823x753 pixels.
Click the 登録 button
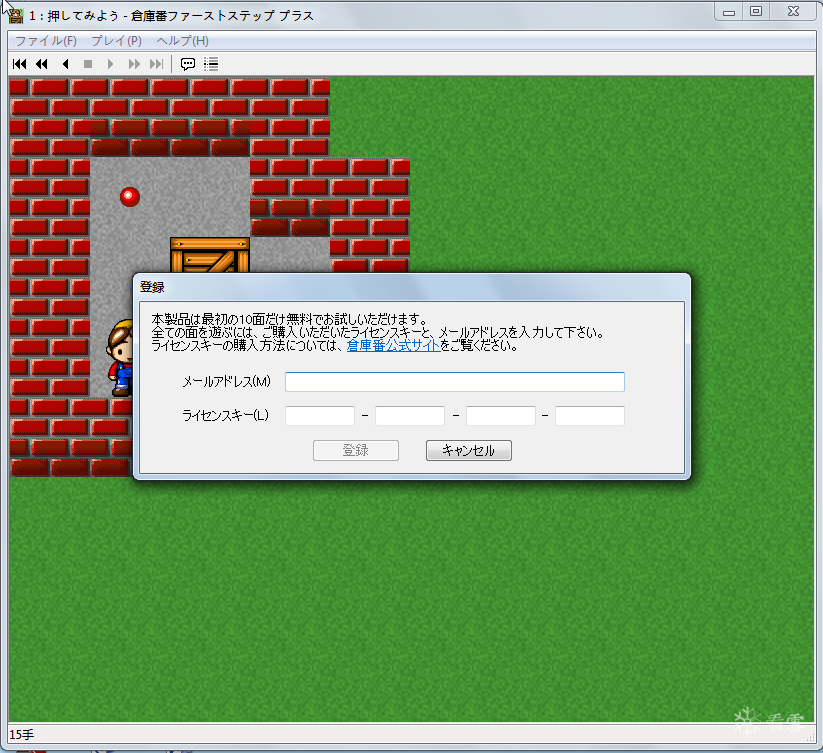356,450
